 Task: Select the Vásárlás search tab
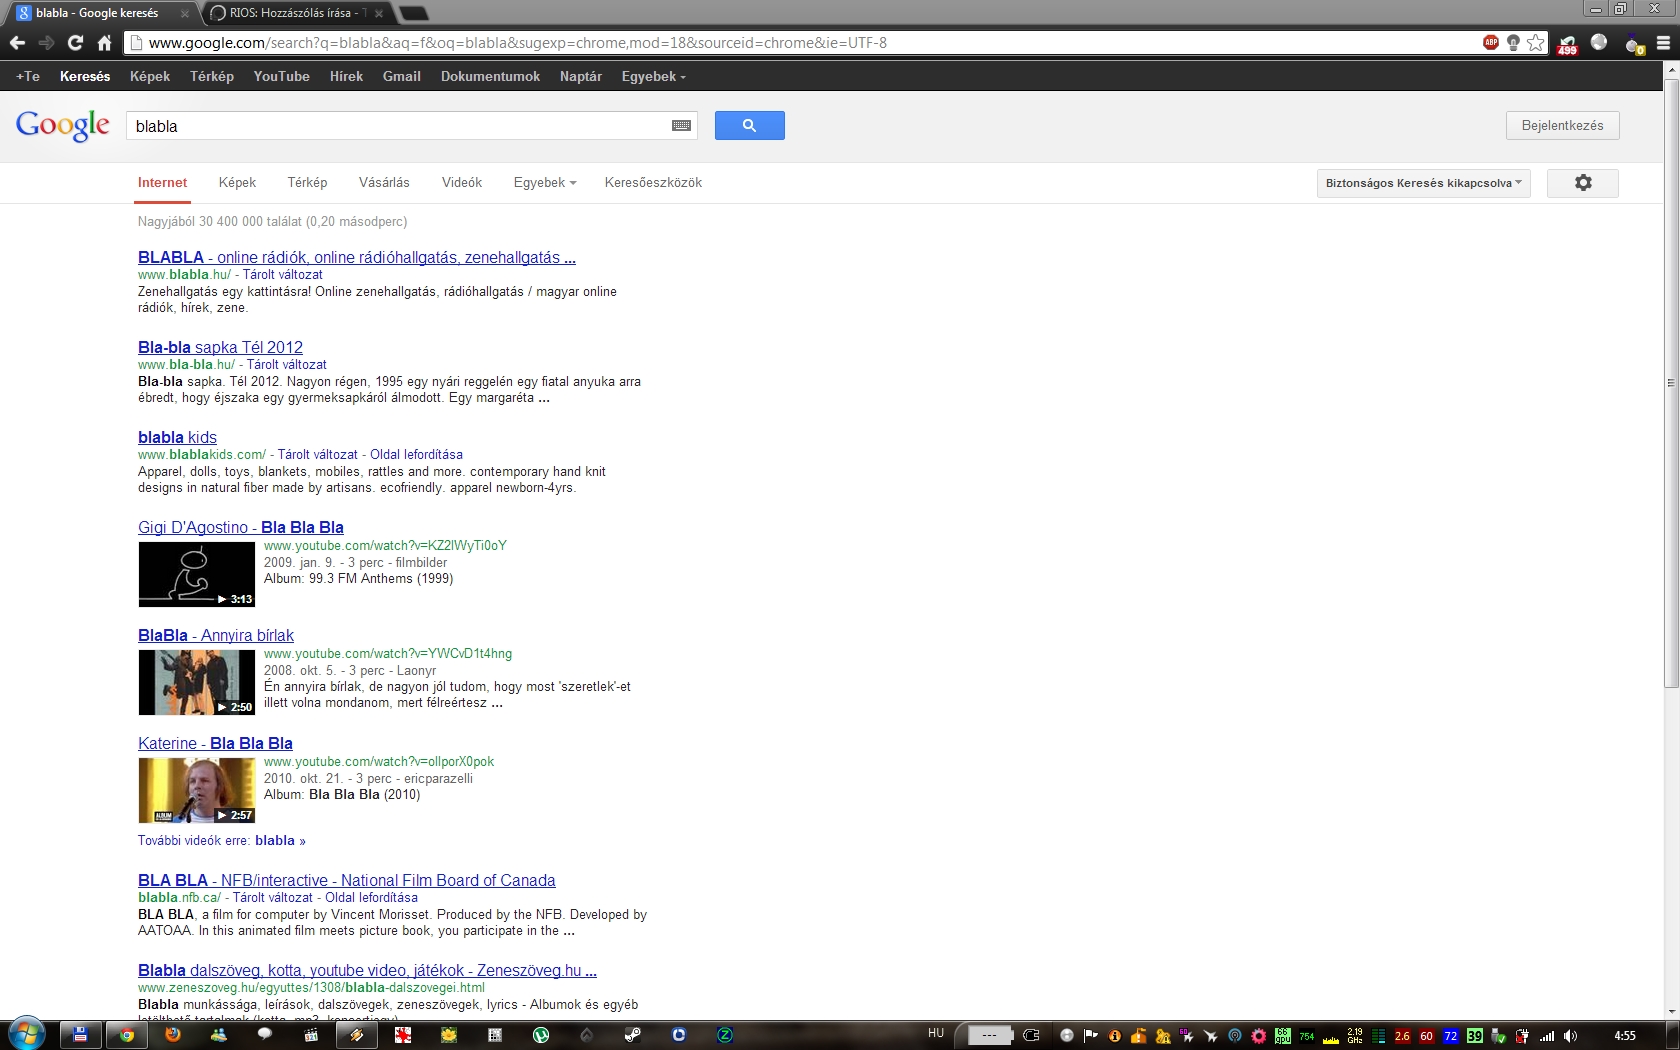(384, 183)
